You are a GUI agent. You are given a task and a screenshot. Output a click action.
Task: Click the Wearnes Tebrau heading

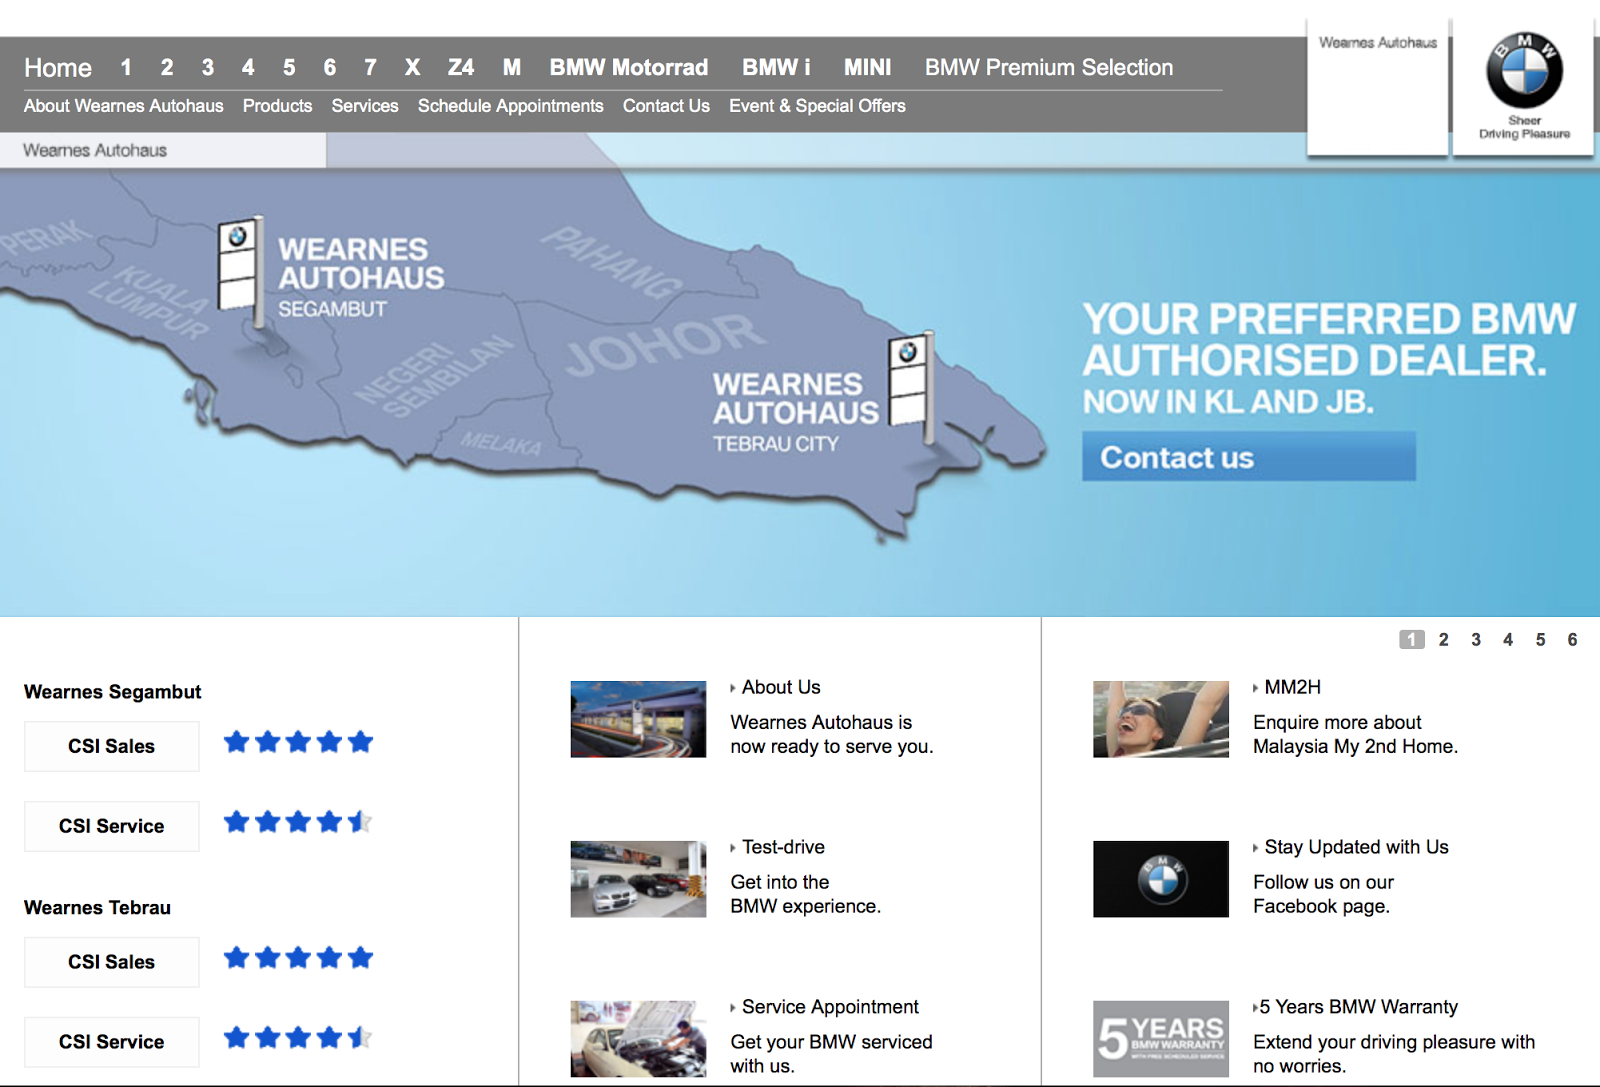pos(98,908)
